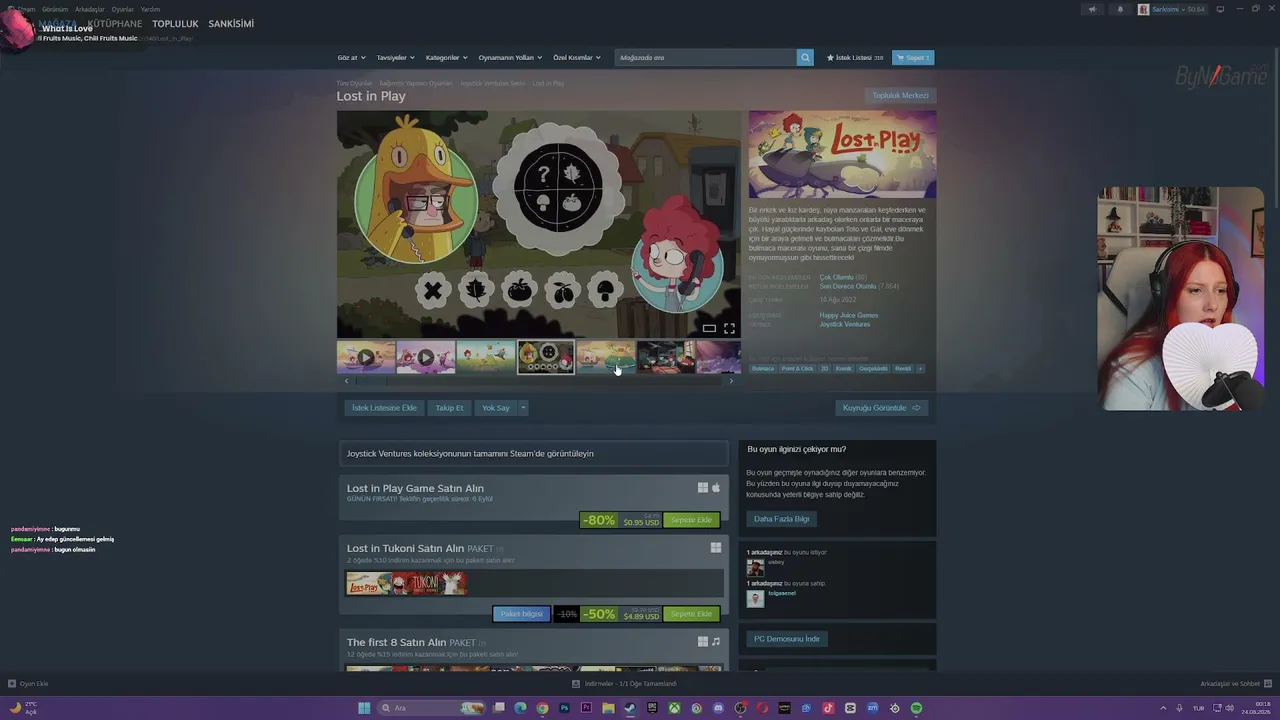Open the Görünüm menu

click(x=55, y=9)
